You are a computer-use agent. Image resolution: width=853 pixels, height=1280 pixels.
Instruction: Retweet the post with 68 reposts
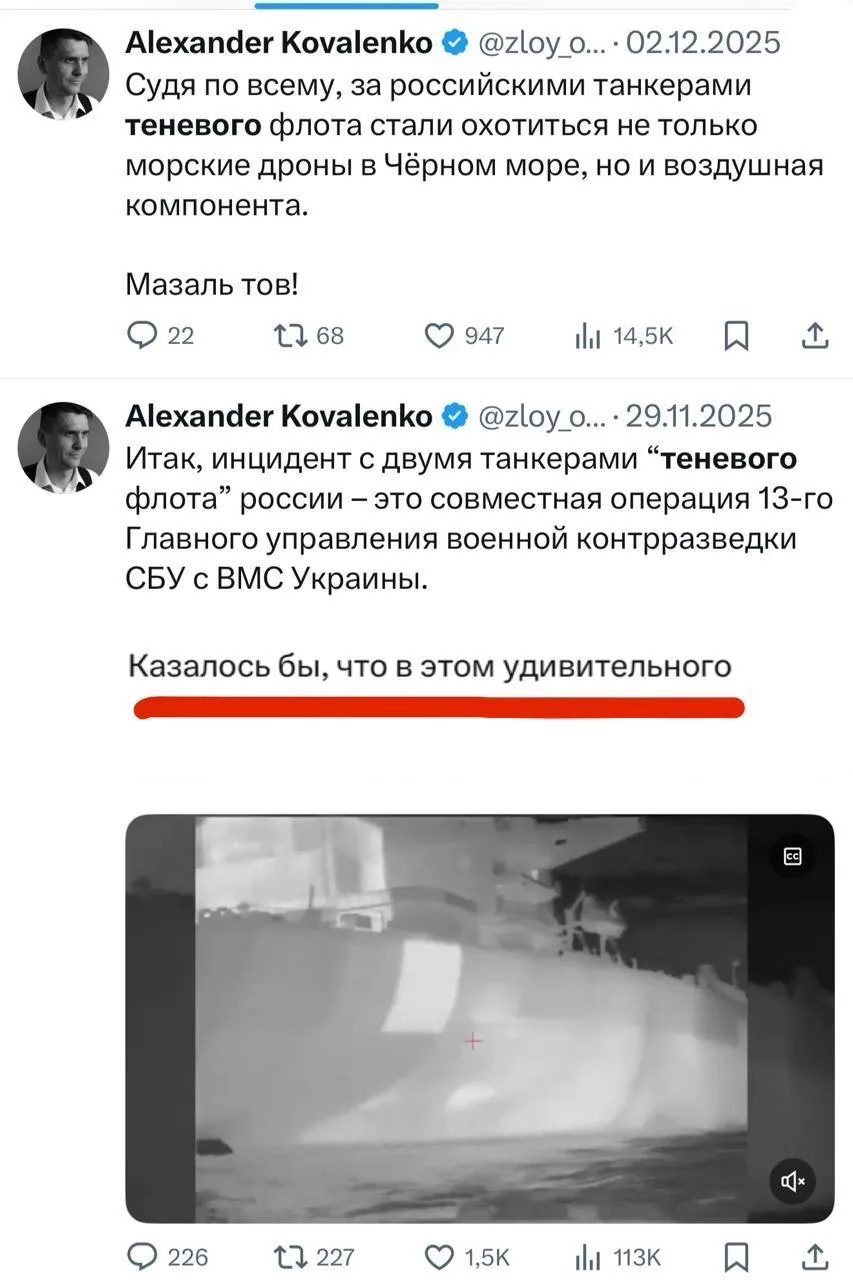(307, 336)
